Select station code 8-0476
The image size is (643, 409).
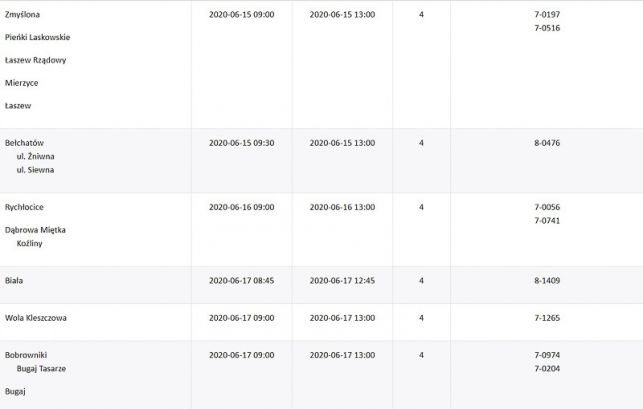pyautogui.click(x=547, y=143)
